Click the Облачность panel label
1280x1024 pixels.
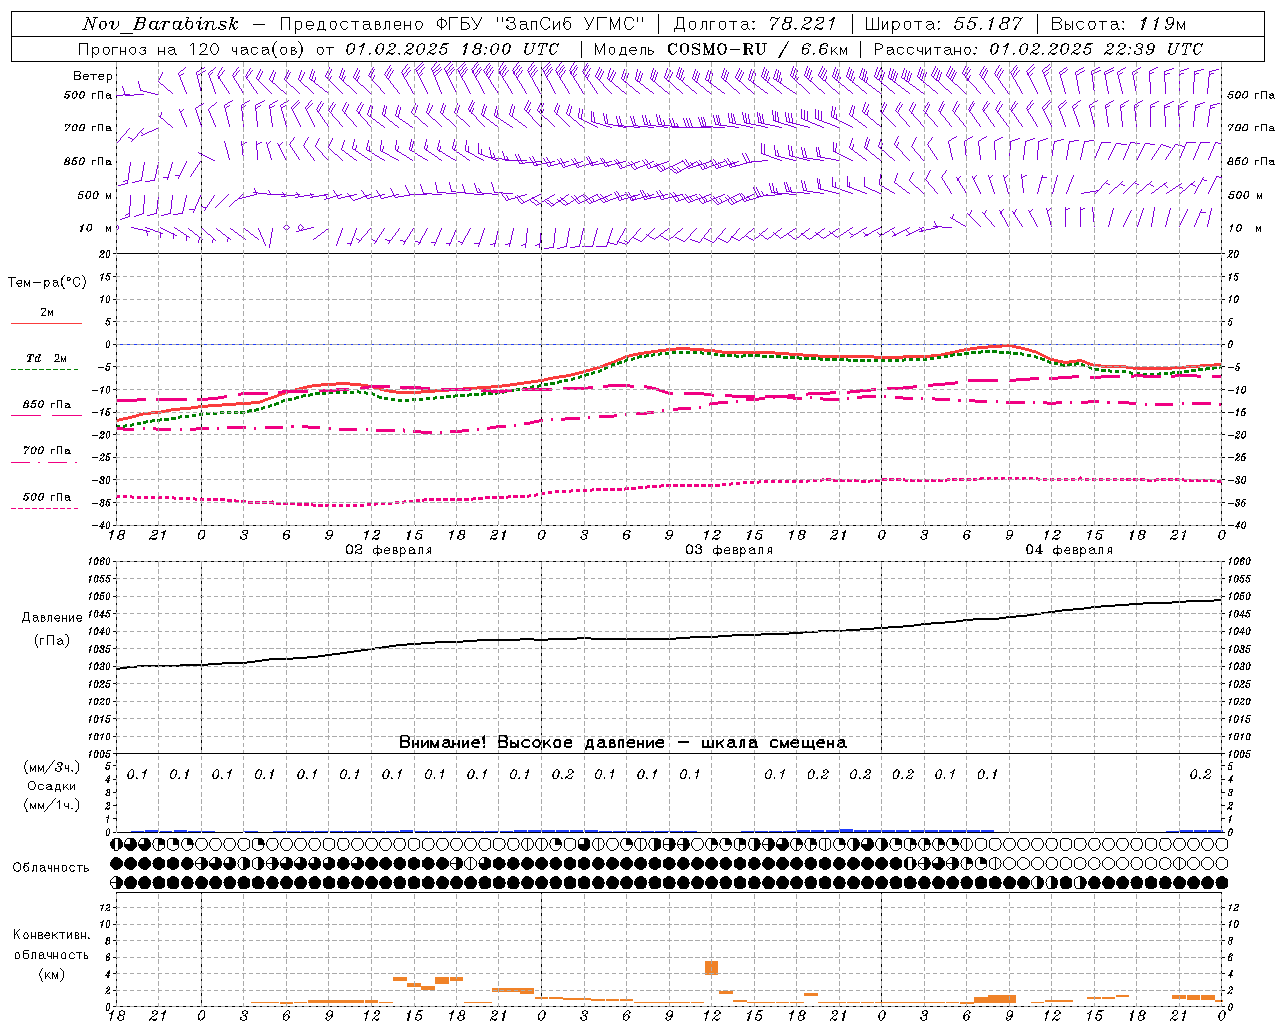51,868
